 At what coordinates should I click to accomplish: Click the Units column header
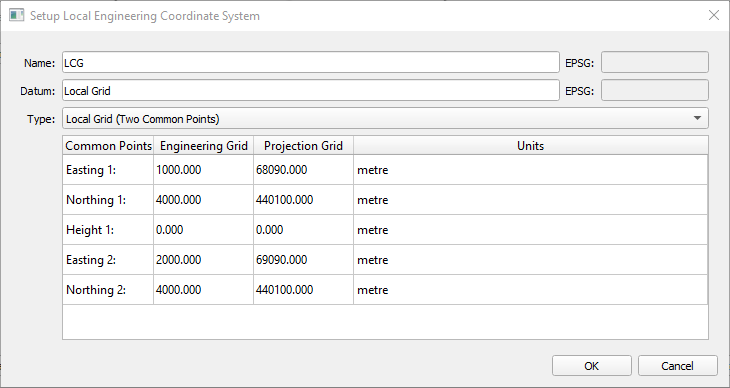[531, 146]
